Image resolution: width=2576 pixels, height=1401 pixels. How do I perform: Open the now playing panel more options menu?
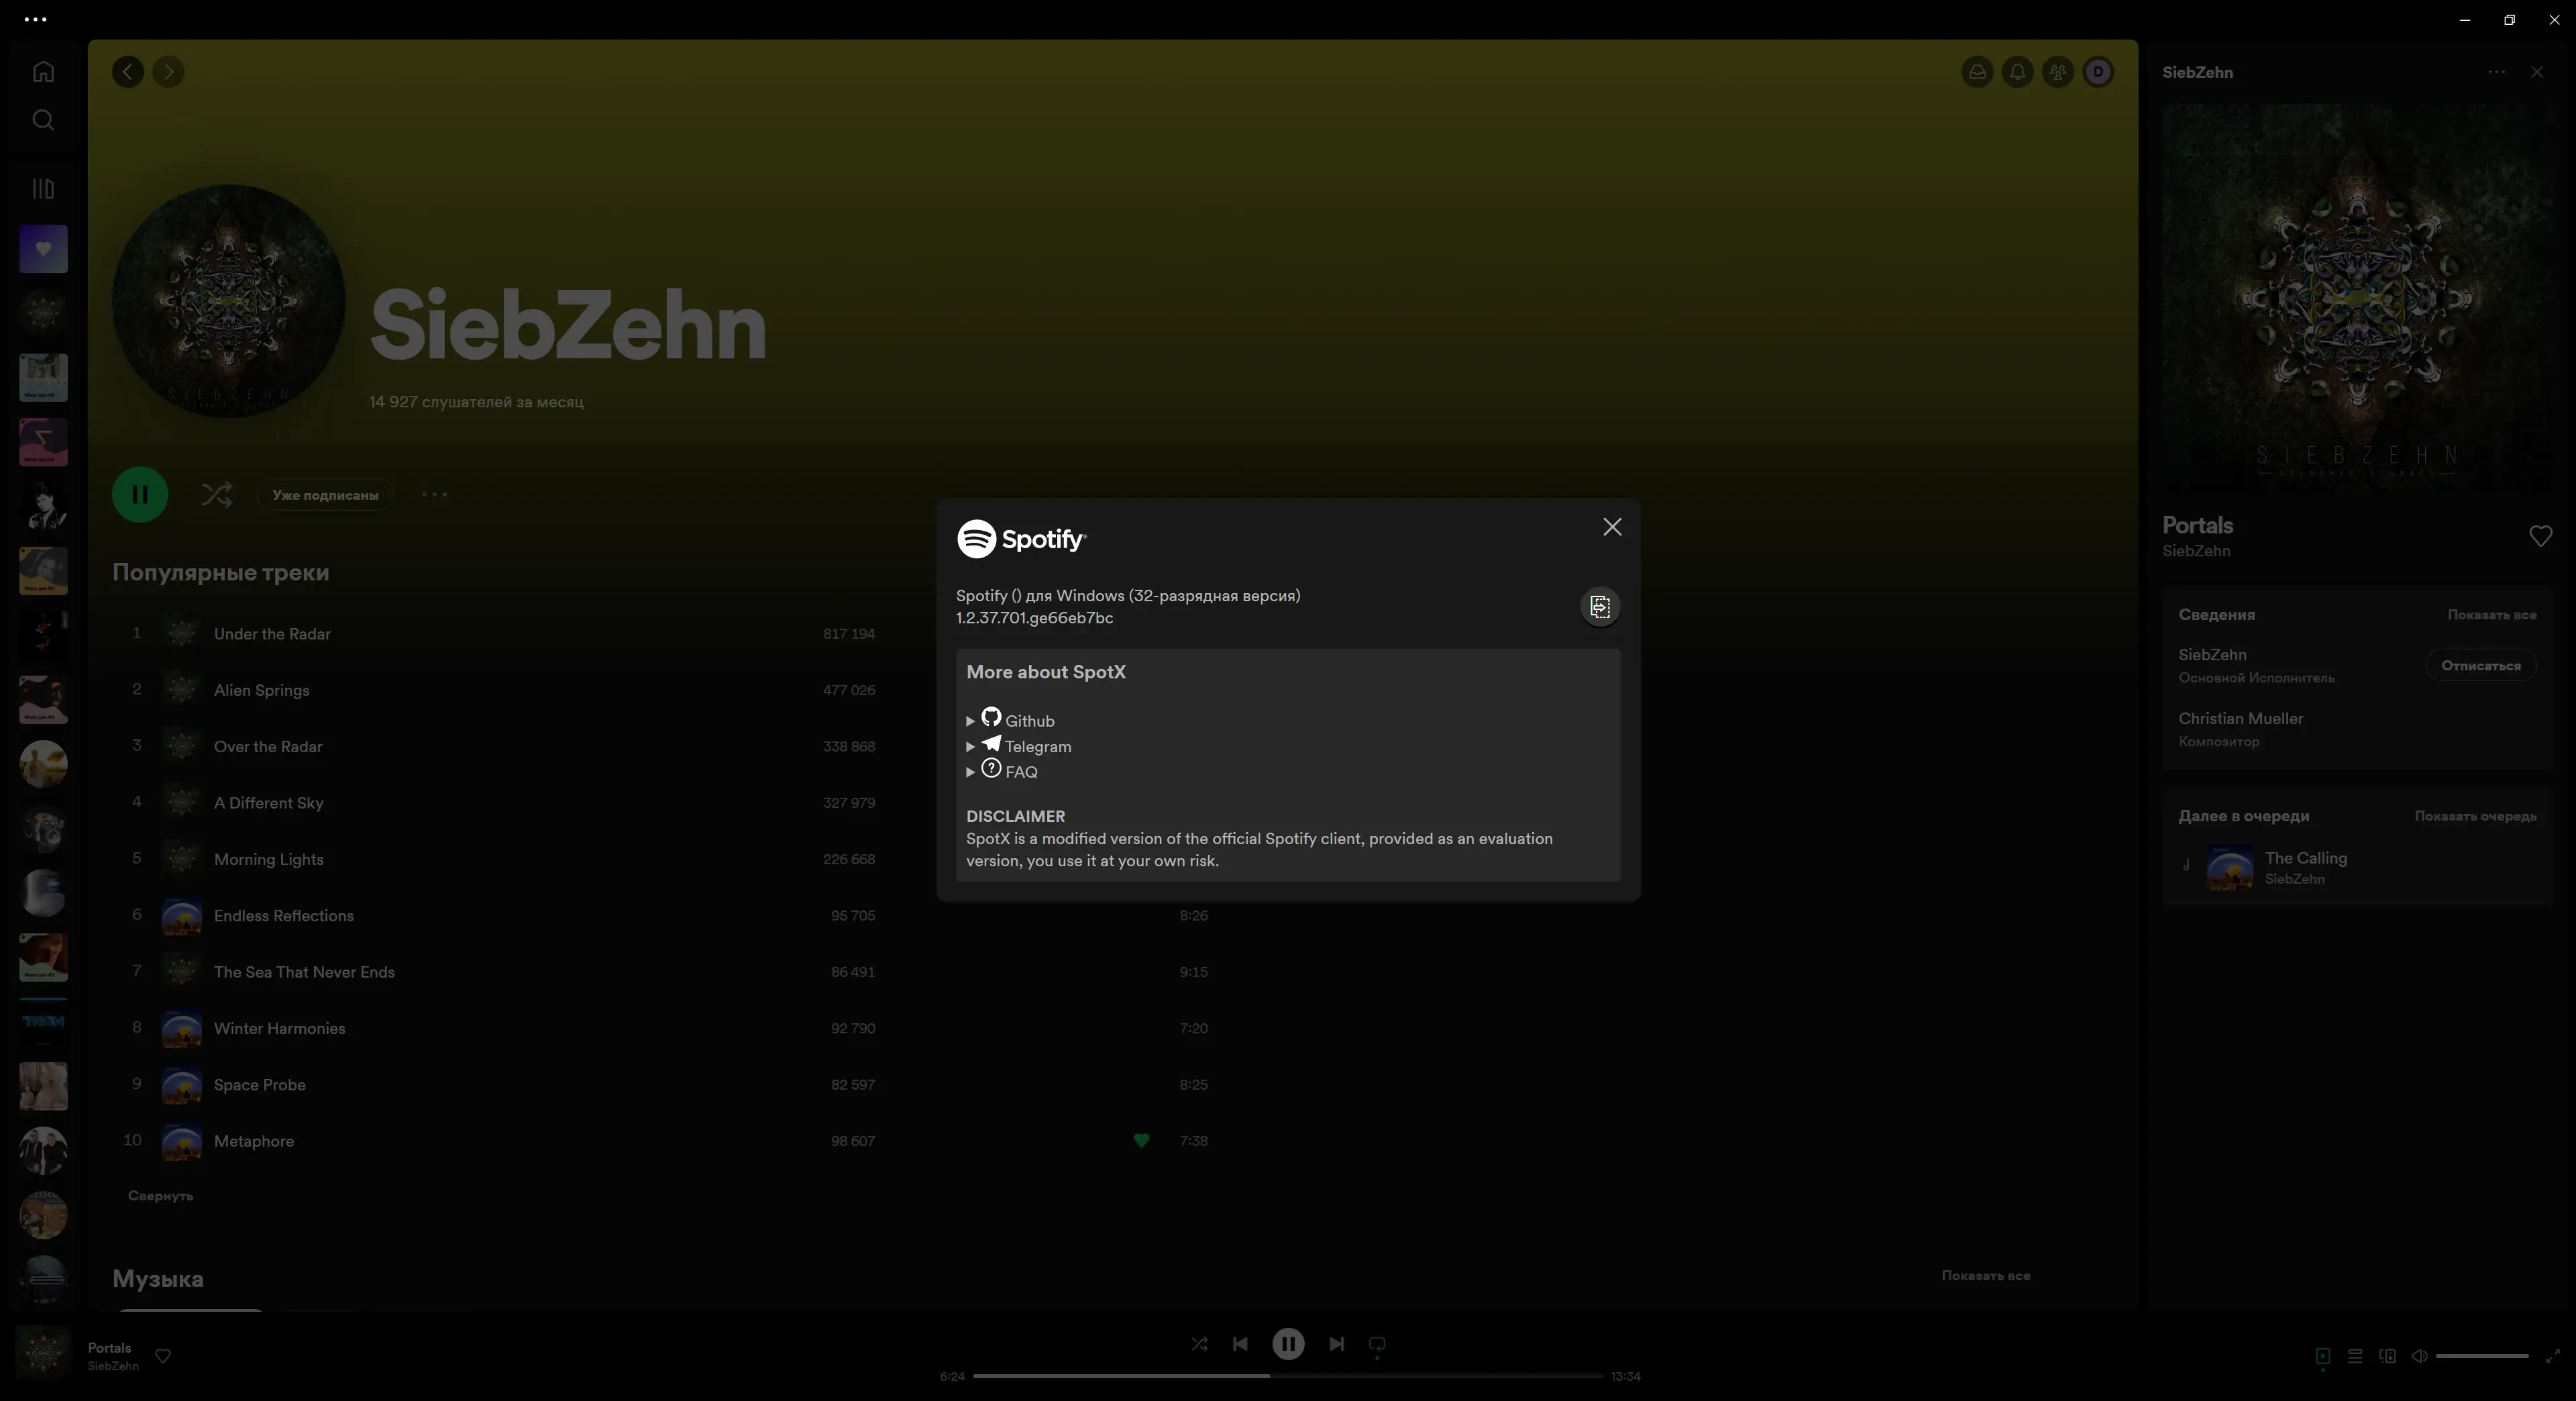pyautogui.click(x=2496, y=72)
